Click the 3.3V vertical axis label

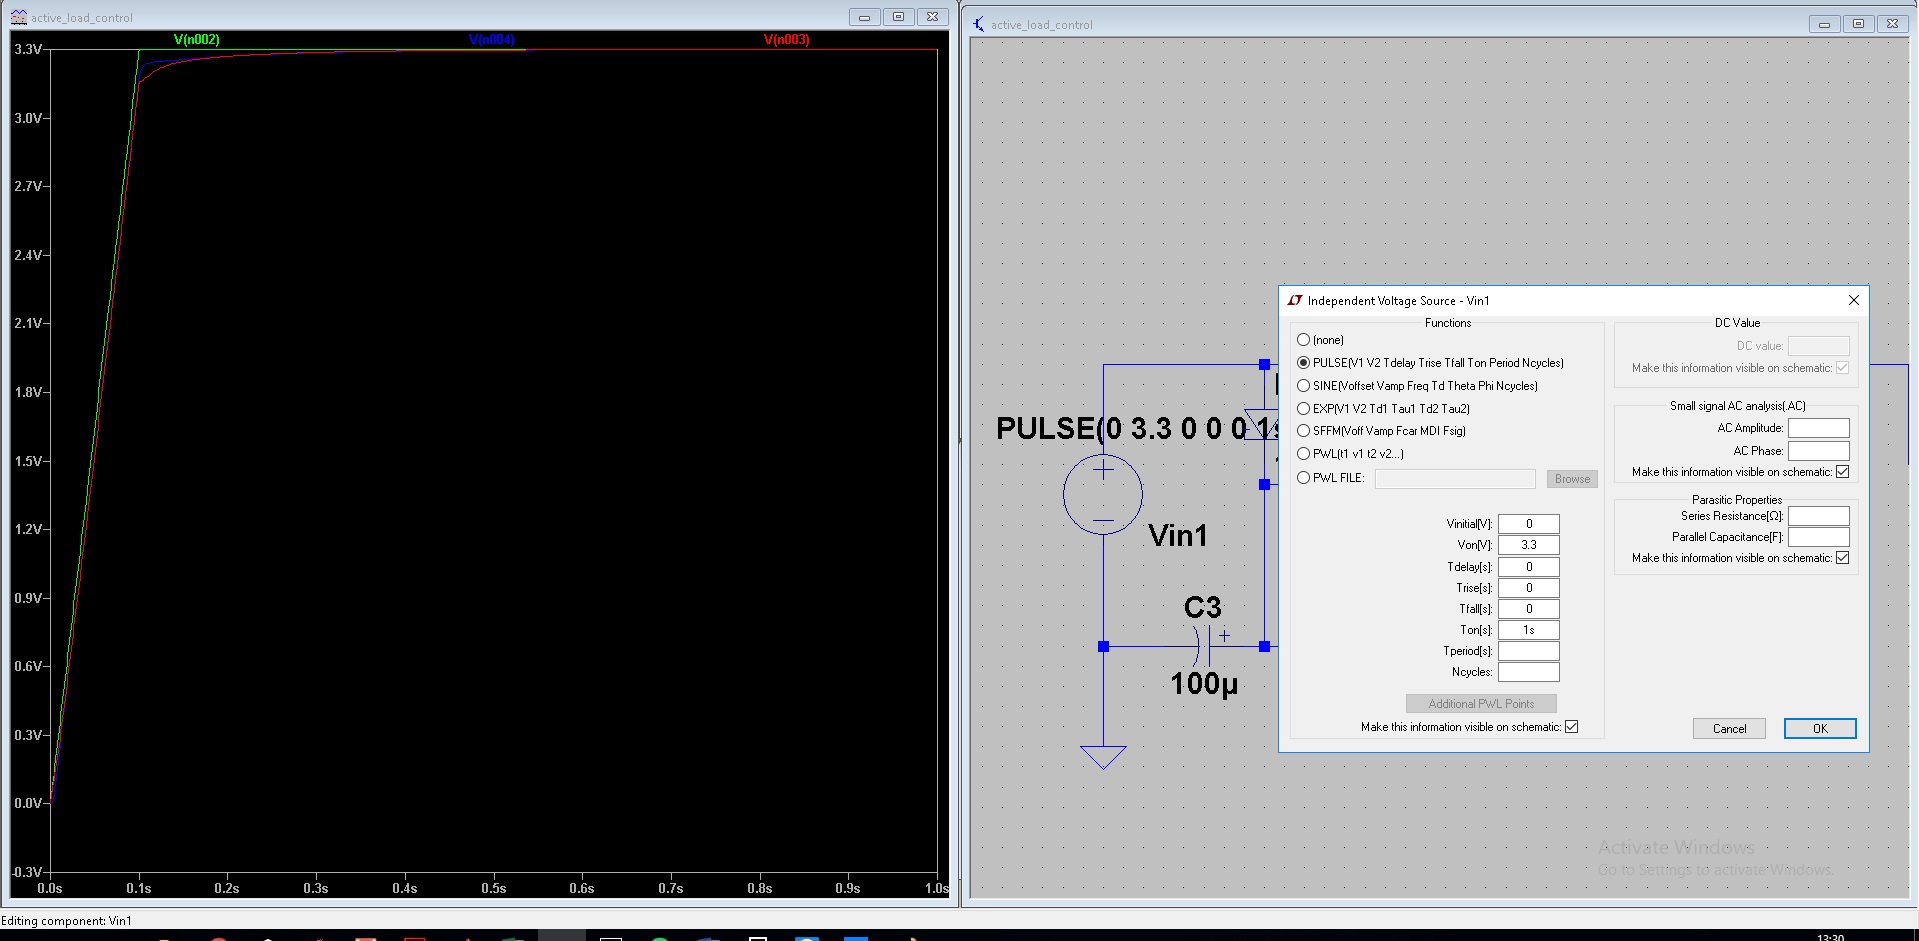[x=28, y=49]
